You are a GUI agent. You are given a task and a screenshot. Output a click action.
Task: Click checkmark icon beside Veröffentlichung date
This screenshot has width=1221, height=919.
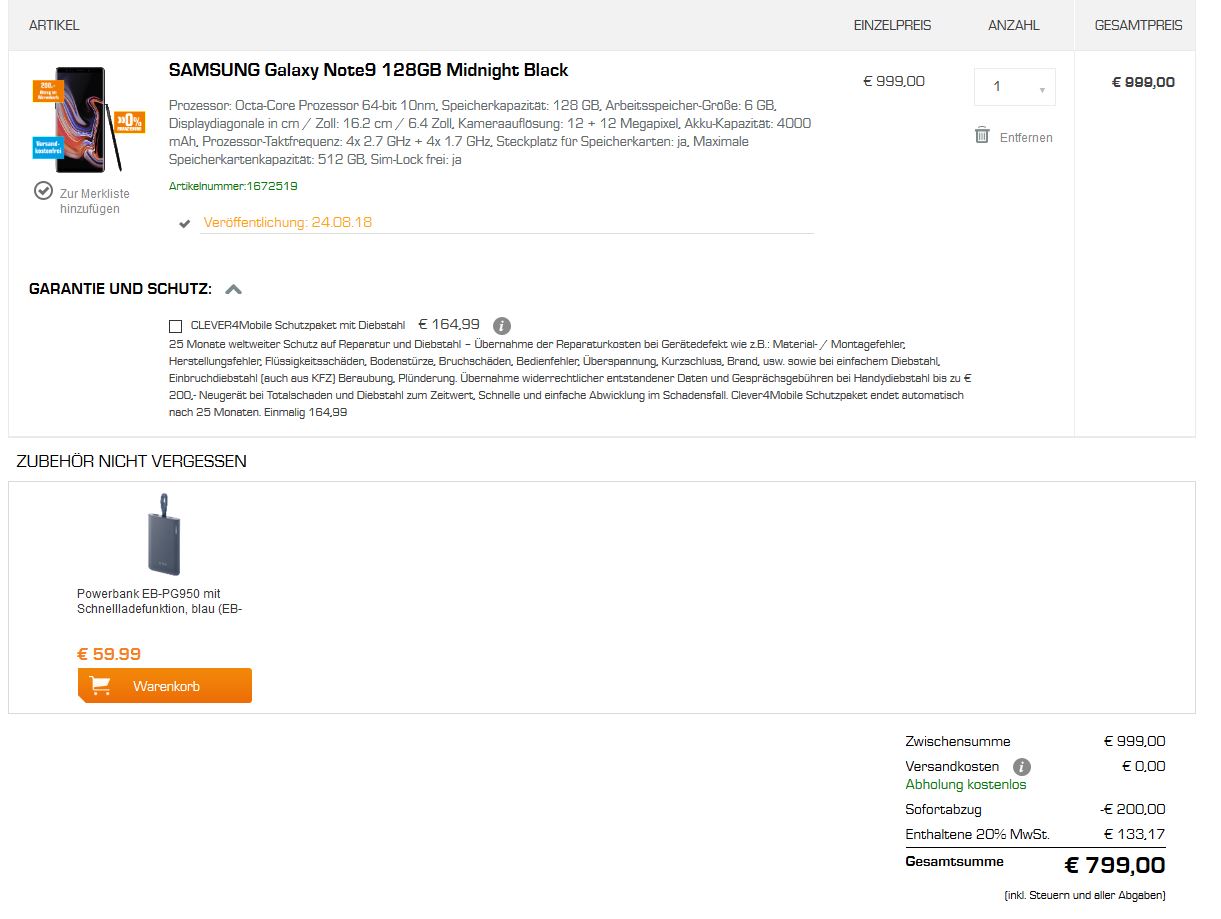click(x=184, y=224)
